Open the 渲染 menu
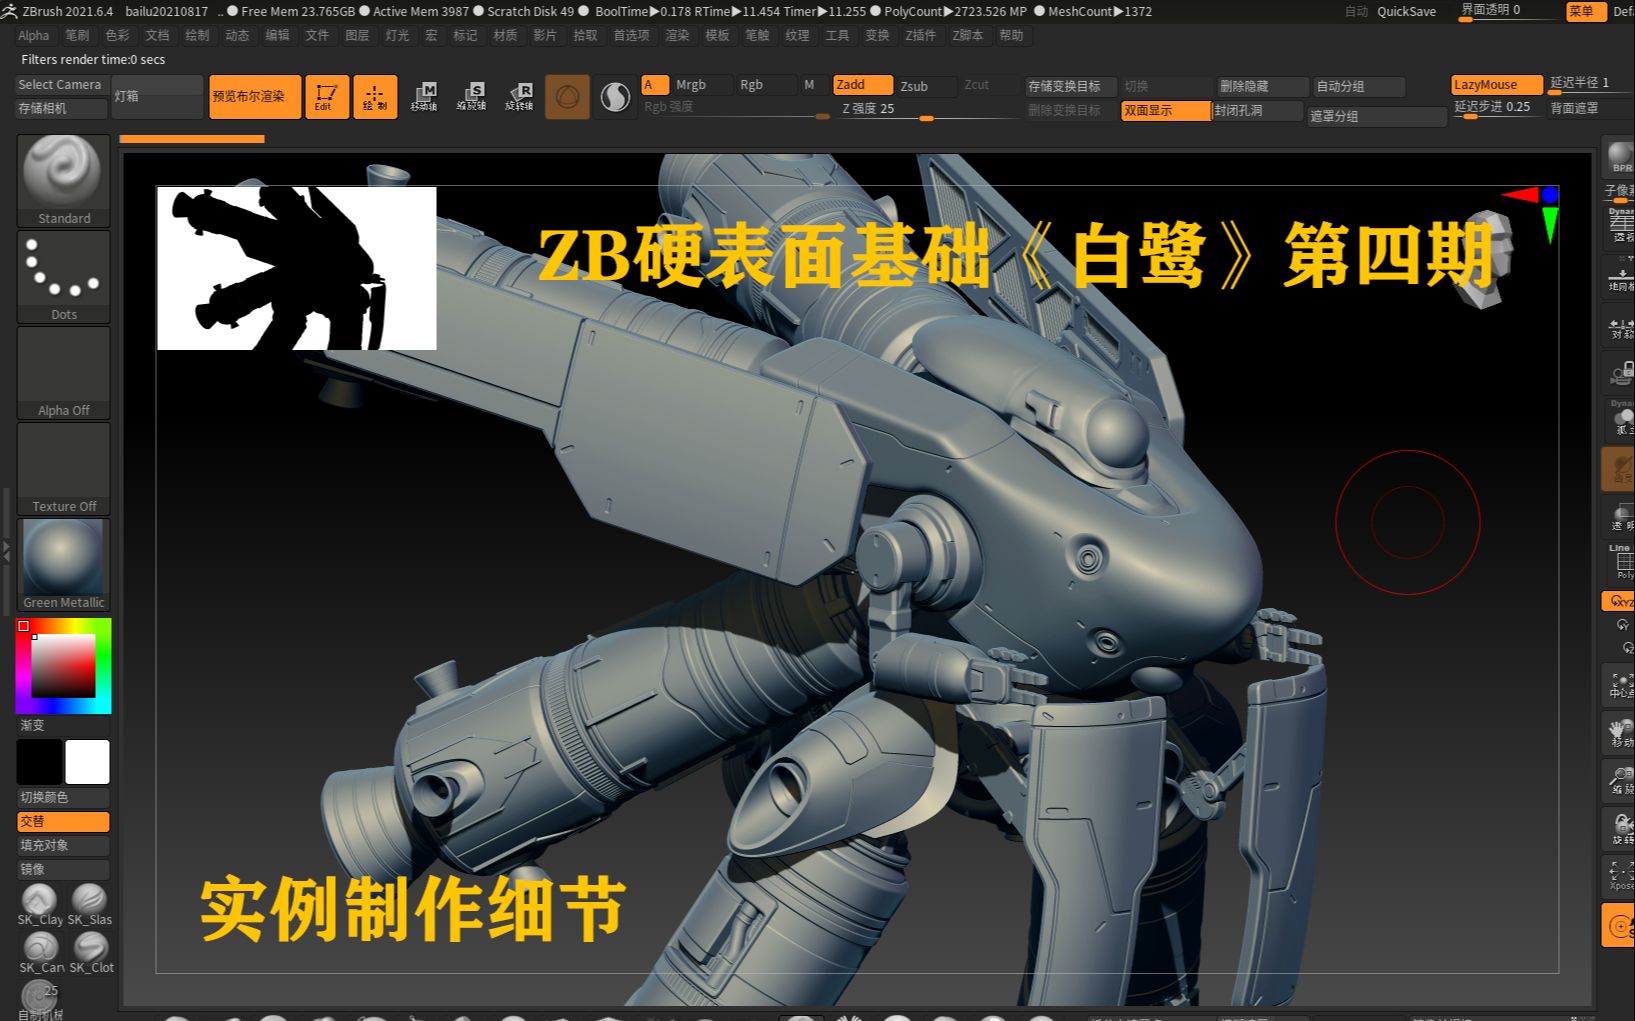The height and width of the screenshot is (1021, 1635). click(677, 35)
